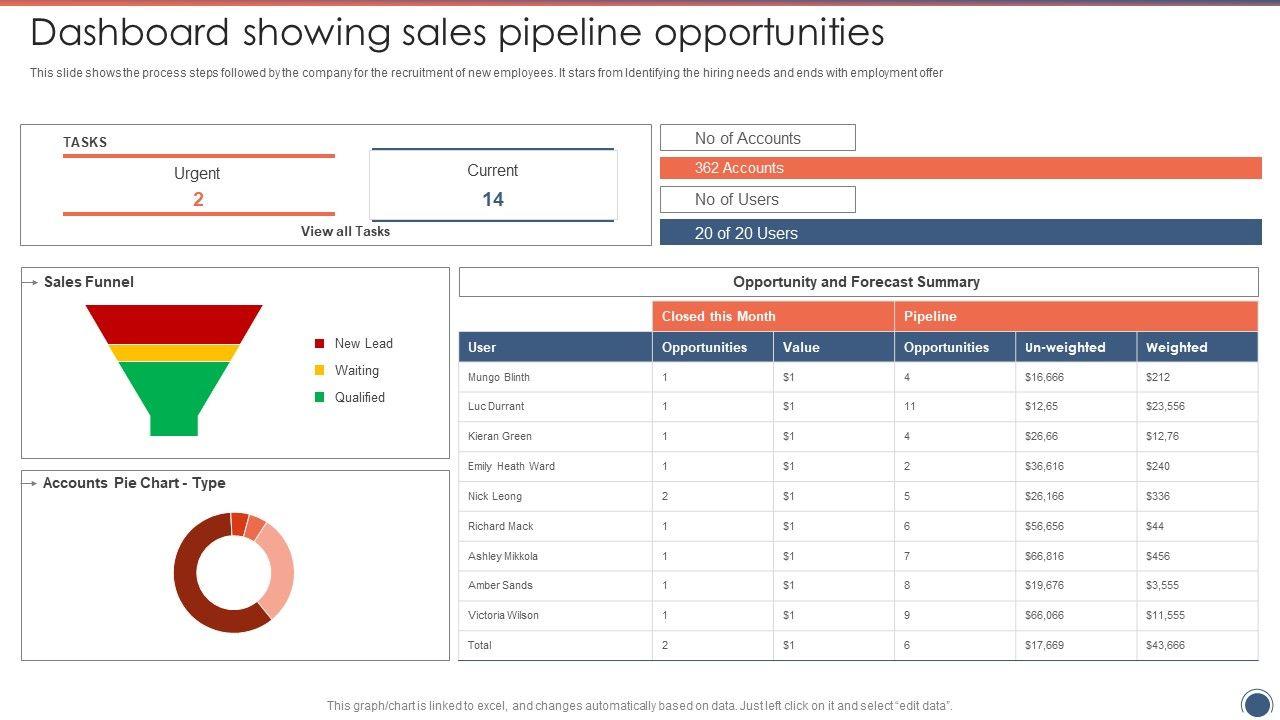Select the Current tasks card
Viewport: 1280px width, 720px height.
(492, 185)
